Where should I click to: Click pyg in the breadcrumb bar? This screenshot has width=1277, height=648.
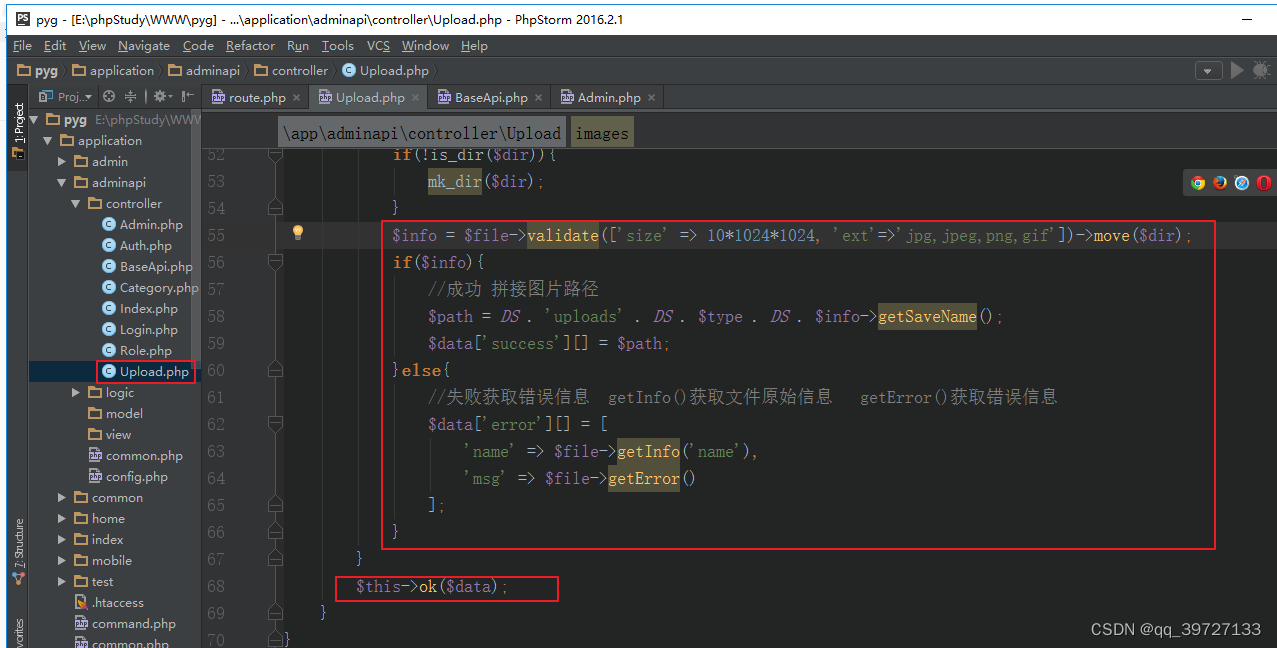[x=38, y=71]
